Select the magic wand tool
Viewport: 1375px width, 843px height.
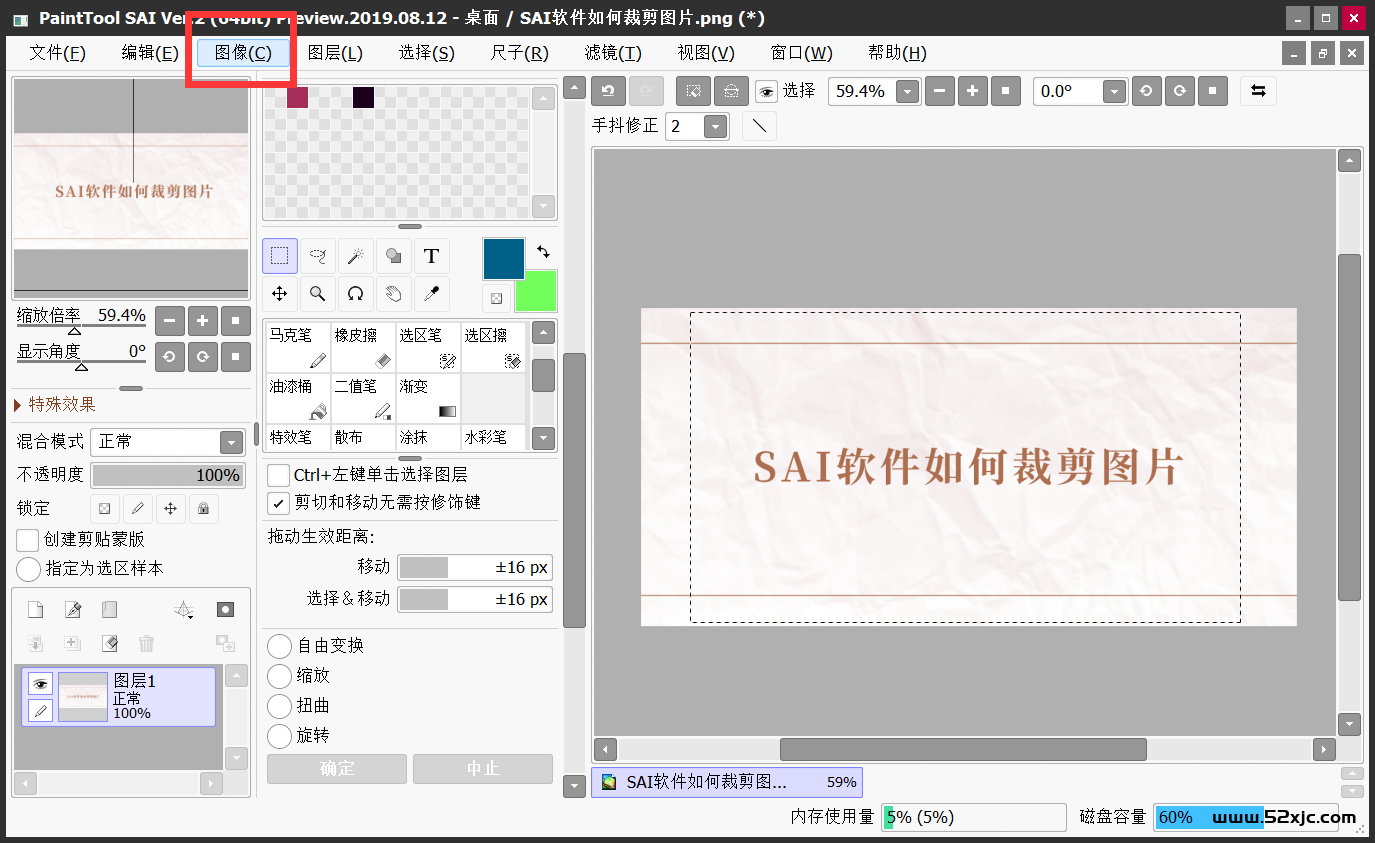(x=355, y=256)
